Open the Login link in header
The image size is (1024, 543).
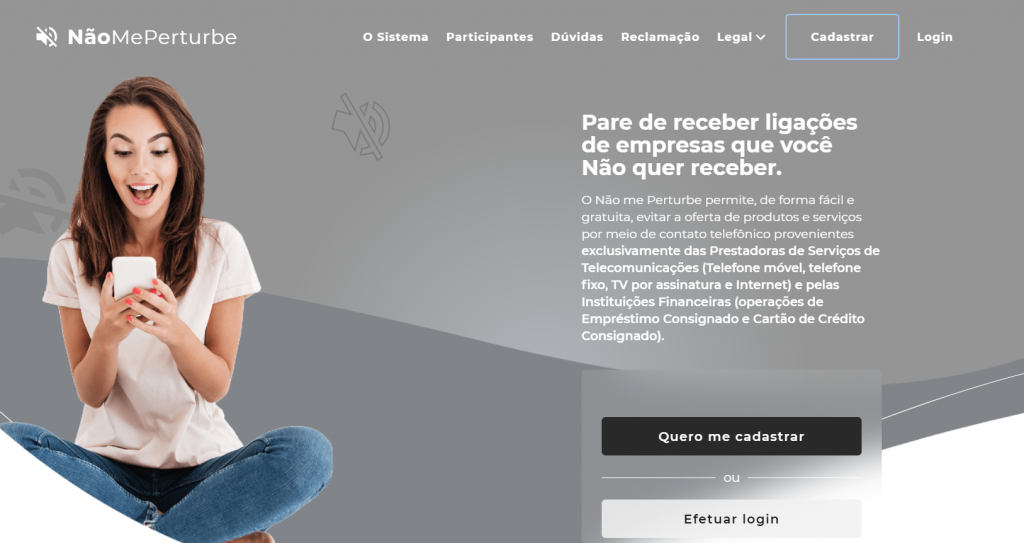[x=935, y=37]
